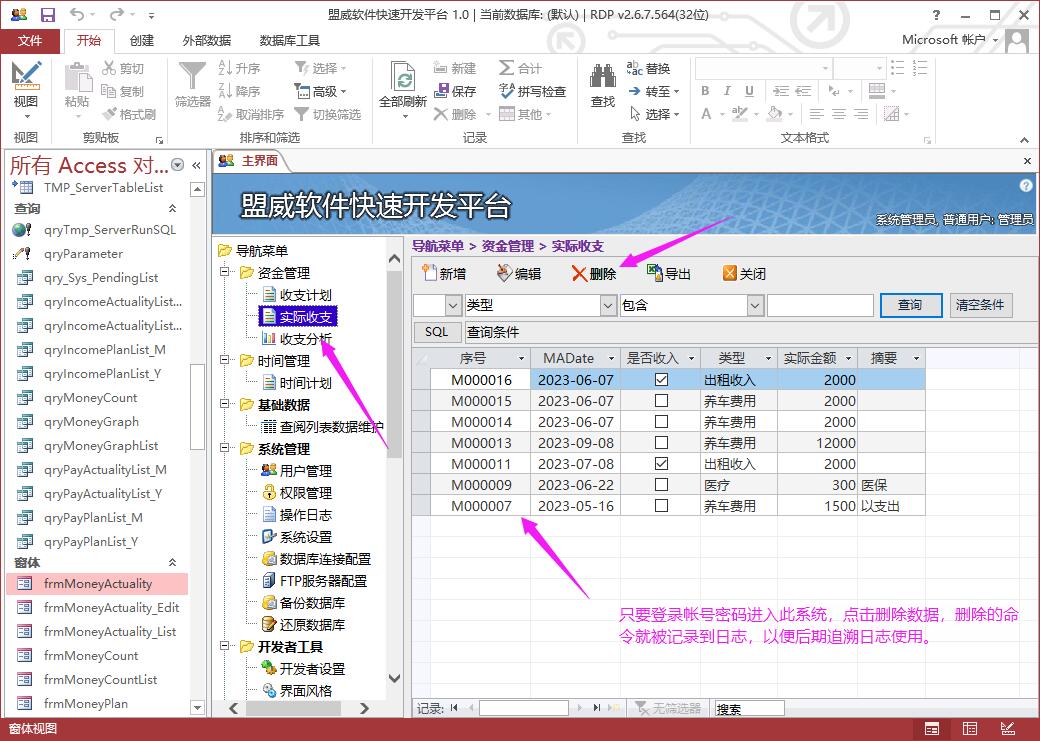Open the 序号 column filter dropdown
The width and height of the screenshot is (1040, 741).
click(521, 359)
